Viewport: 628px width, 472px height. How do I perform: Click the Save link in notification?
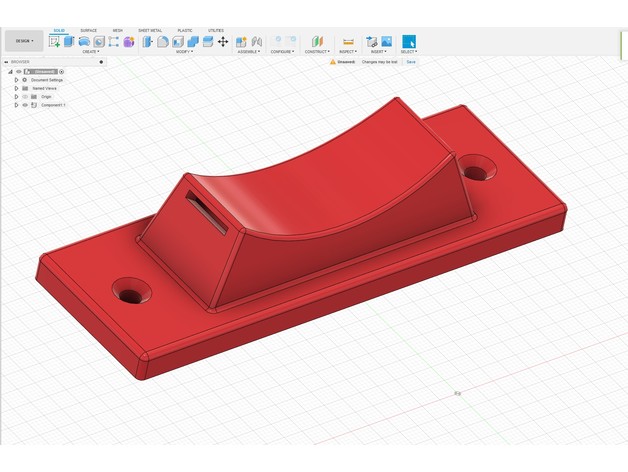point(411,61)
